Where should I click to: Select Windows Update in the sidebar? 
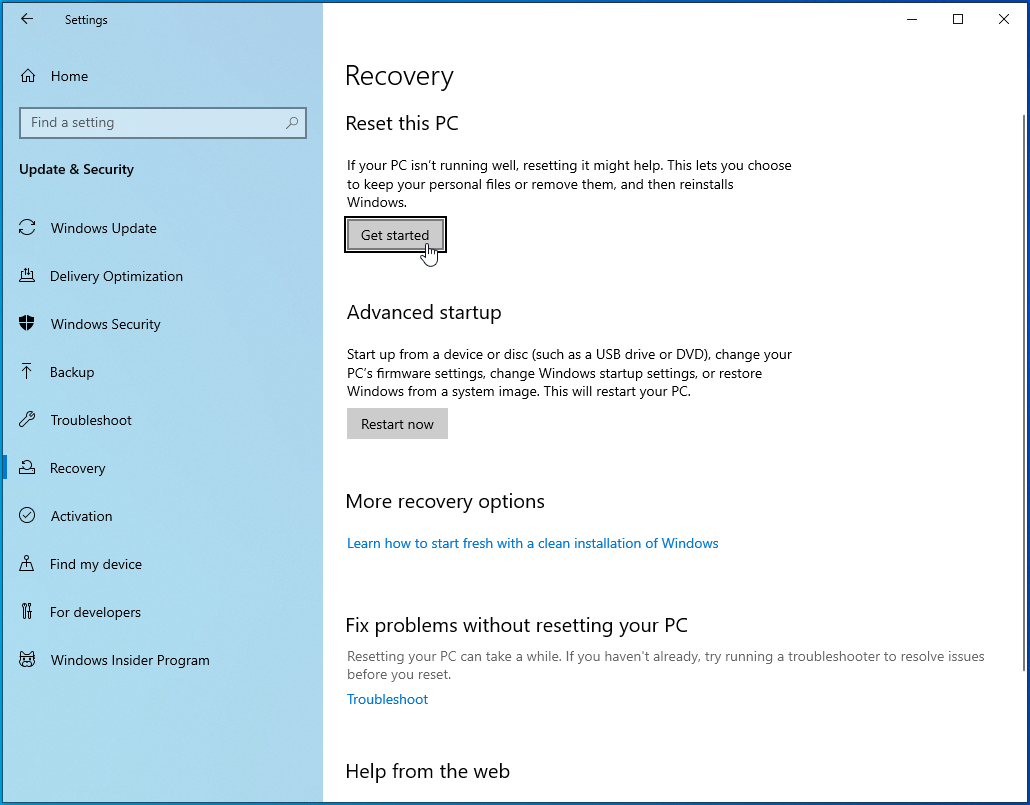[103, 228]
